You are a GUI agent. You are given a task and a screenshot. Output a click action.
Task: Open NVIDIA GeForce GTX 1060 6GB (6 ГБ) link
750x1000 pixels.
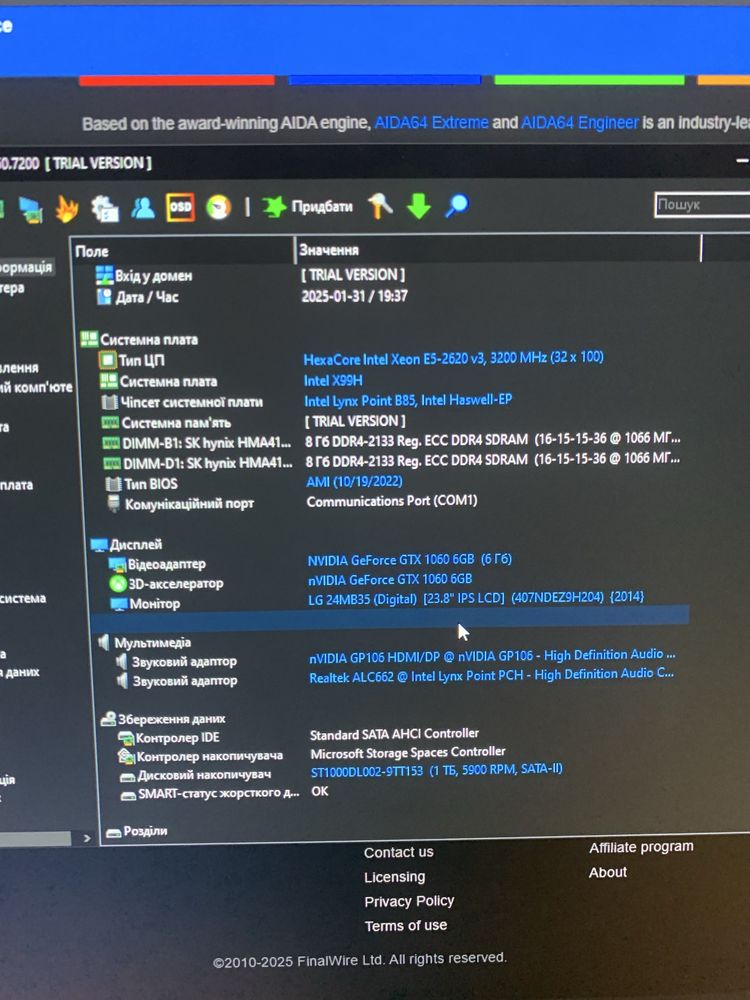click(409, 559)
